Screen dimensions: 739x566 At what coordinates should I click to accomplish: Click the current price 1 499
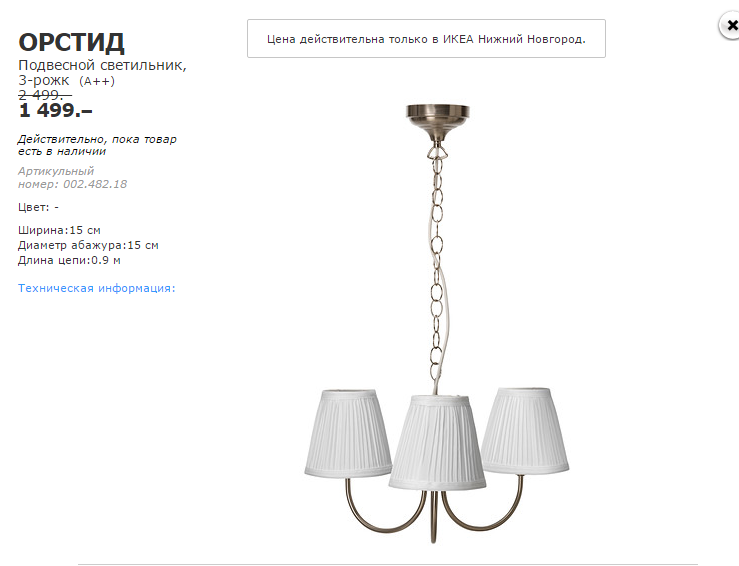pos(55,110)
